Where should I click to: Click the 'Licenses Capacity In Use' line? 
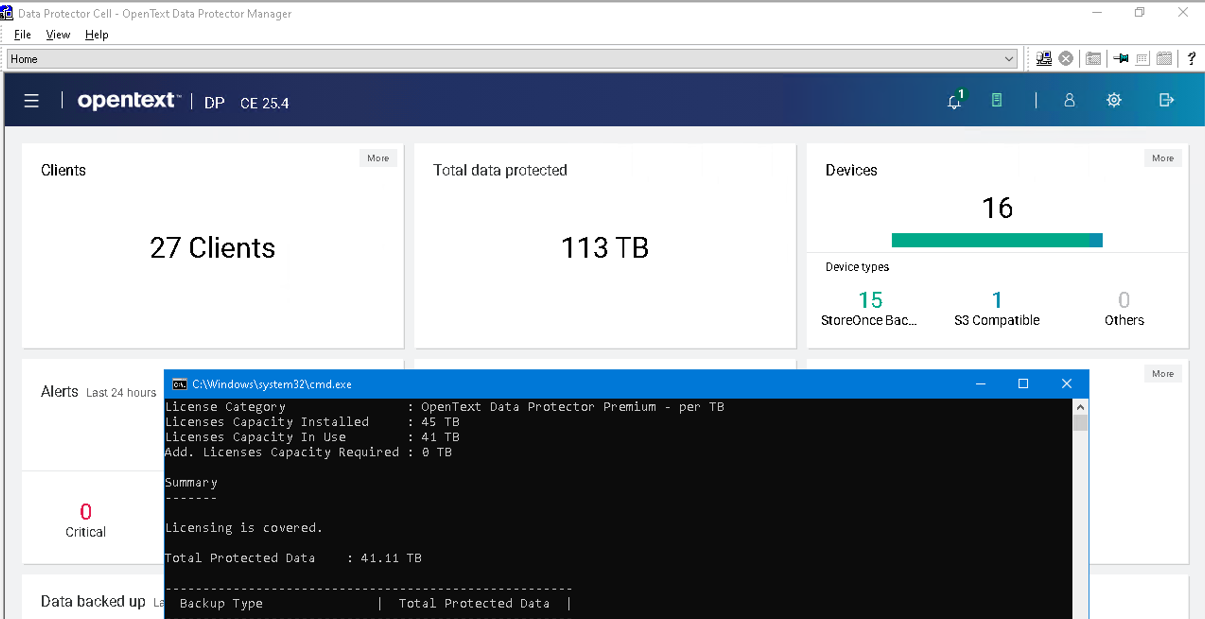click(312, 437)
